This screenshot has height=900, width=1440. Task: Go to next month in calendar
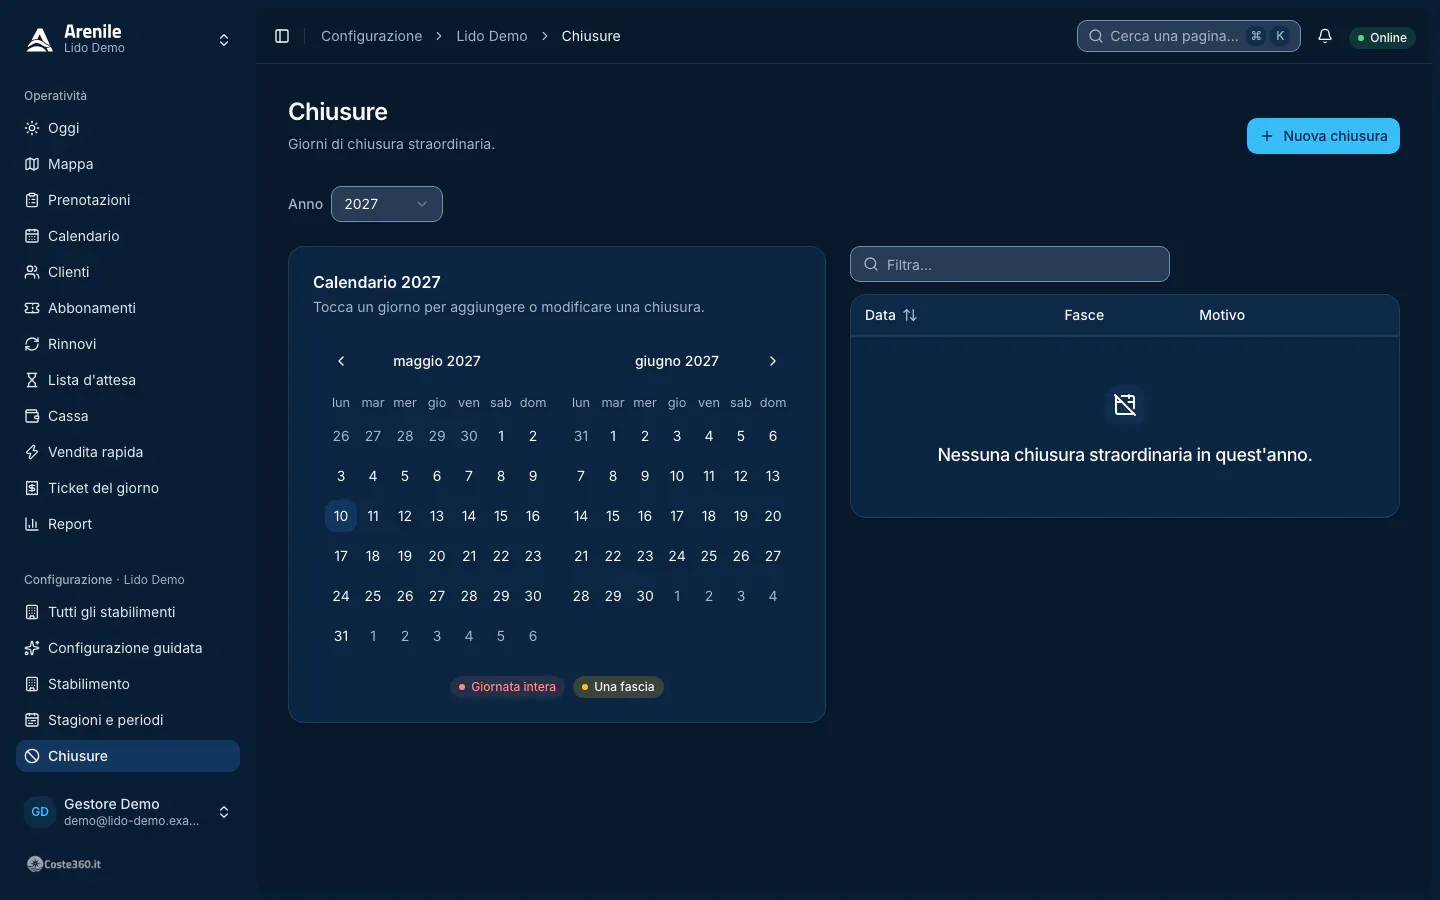pos(773,361)
